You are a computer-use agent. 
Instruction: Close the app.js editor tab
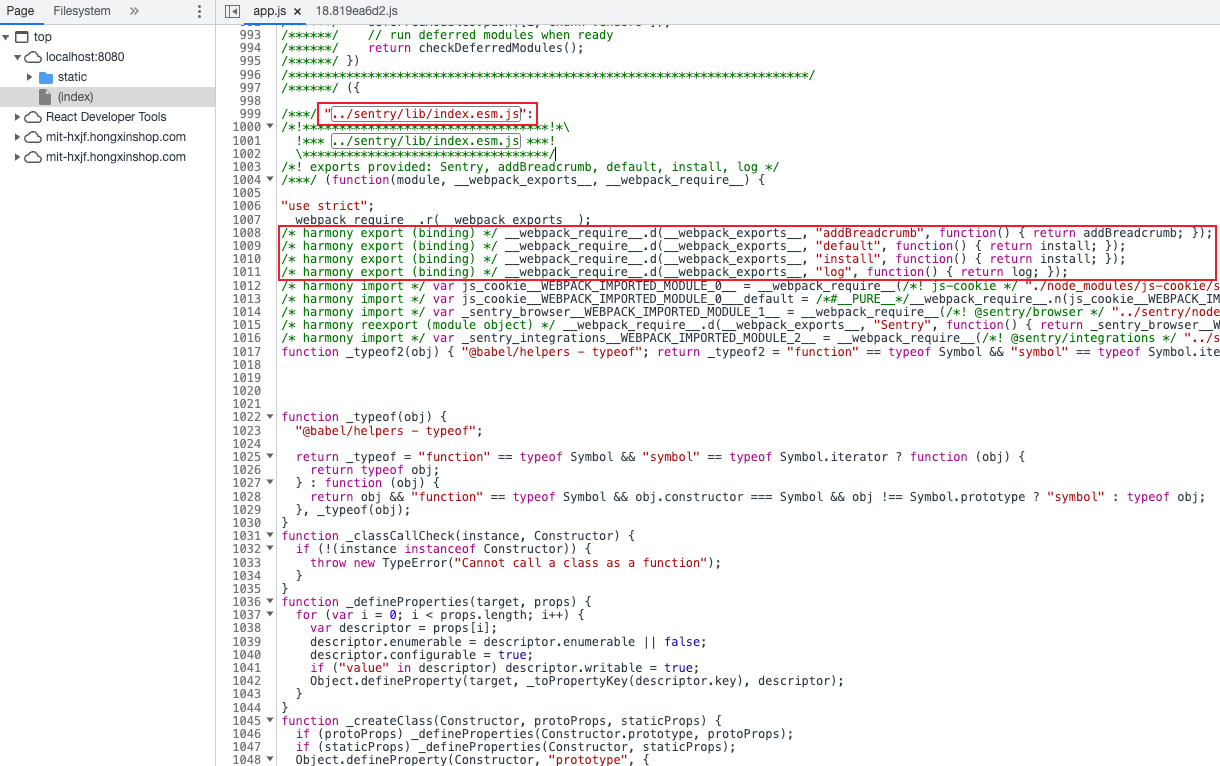[297, 11]
